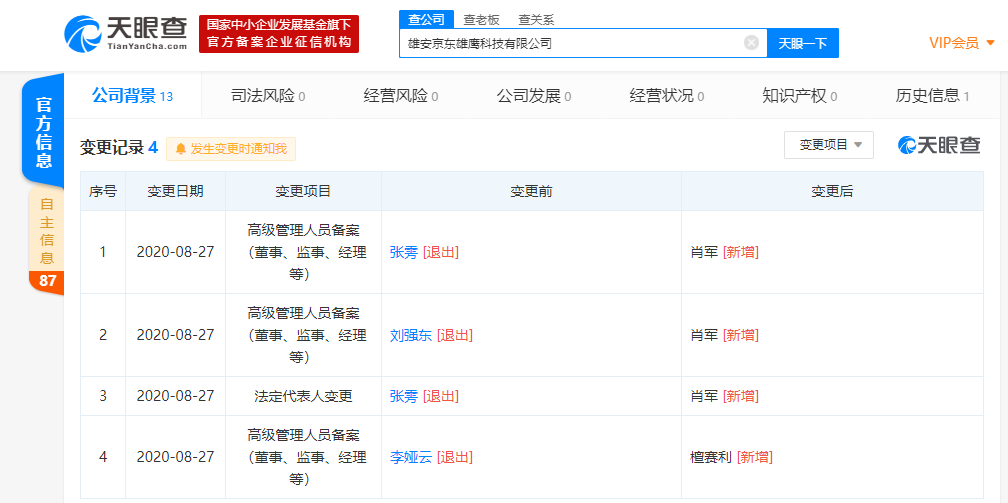
Task: Select the 自主信息 side tab
Action: pyautogui.click(x=46, y=230)
